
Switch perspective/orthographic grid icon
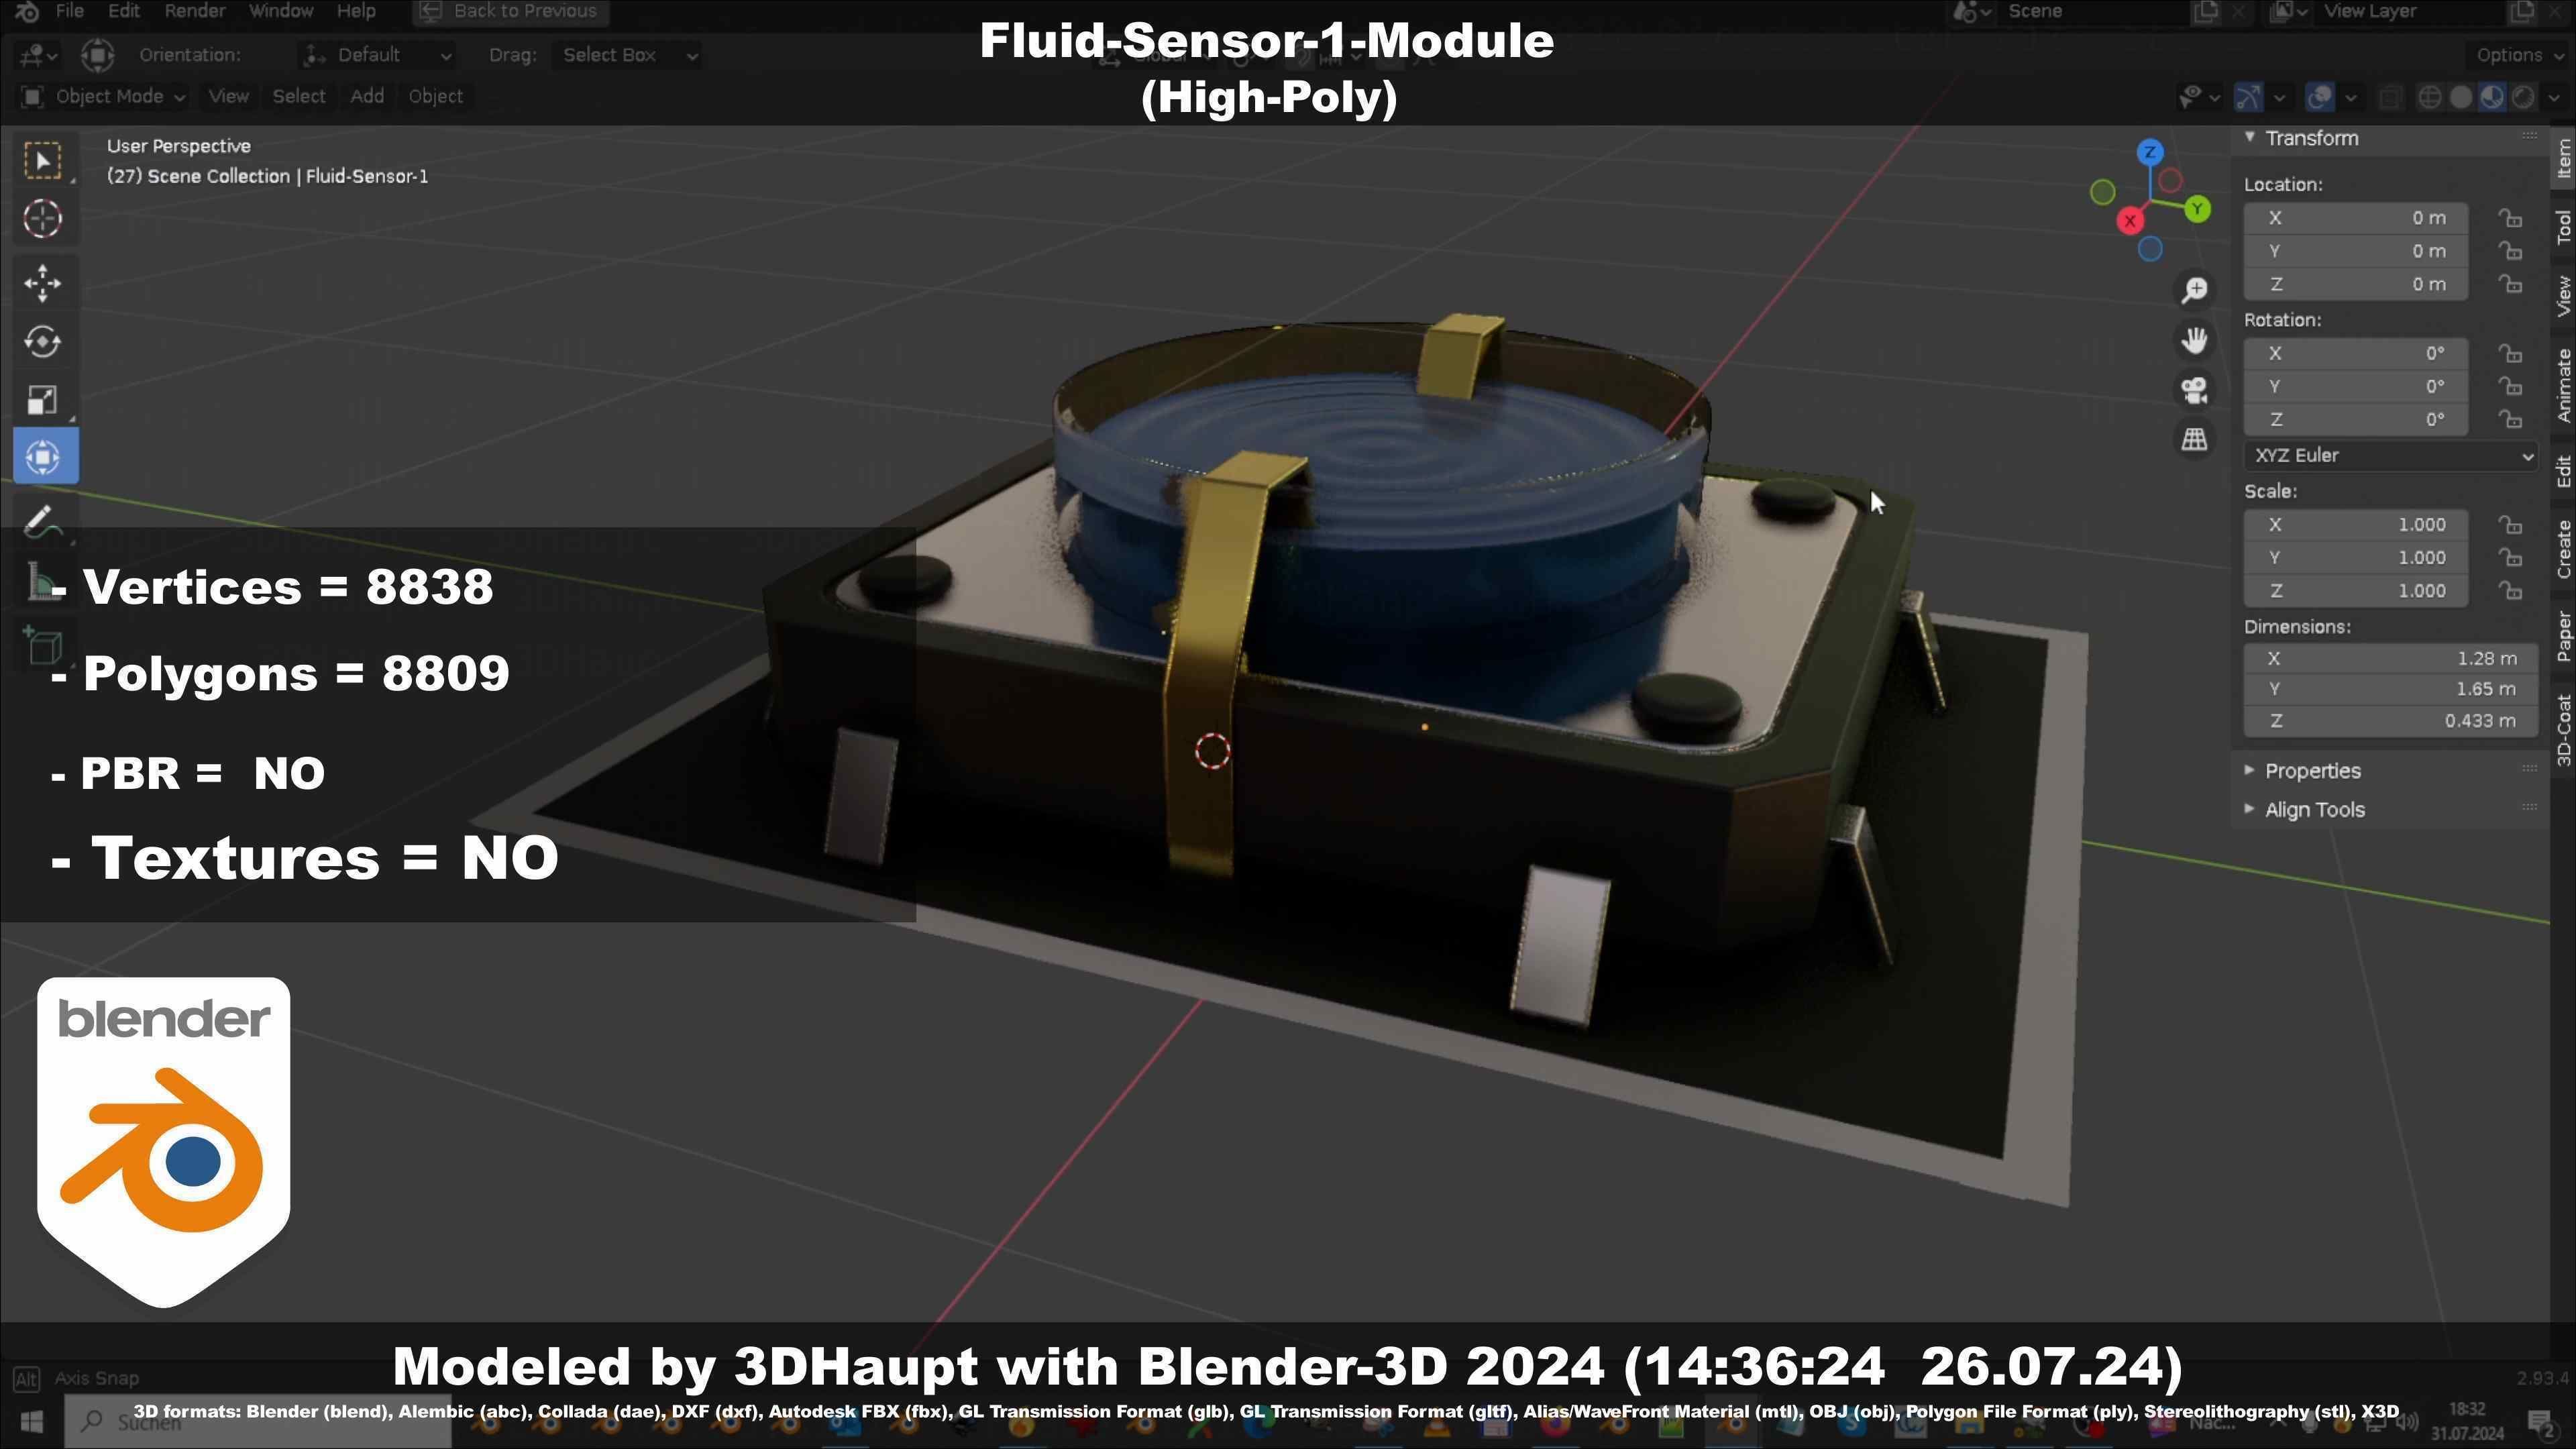(2195, 440)
